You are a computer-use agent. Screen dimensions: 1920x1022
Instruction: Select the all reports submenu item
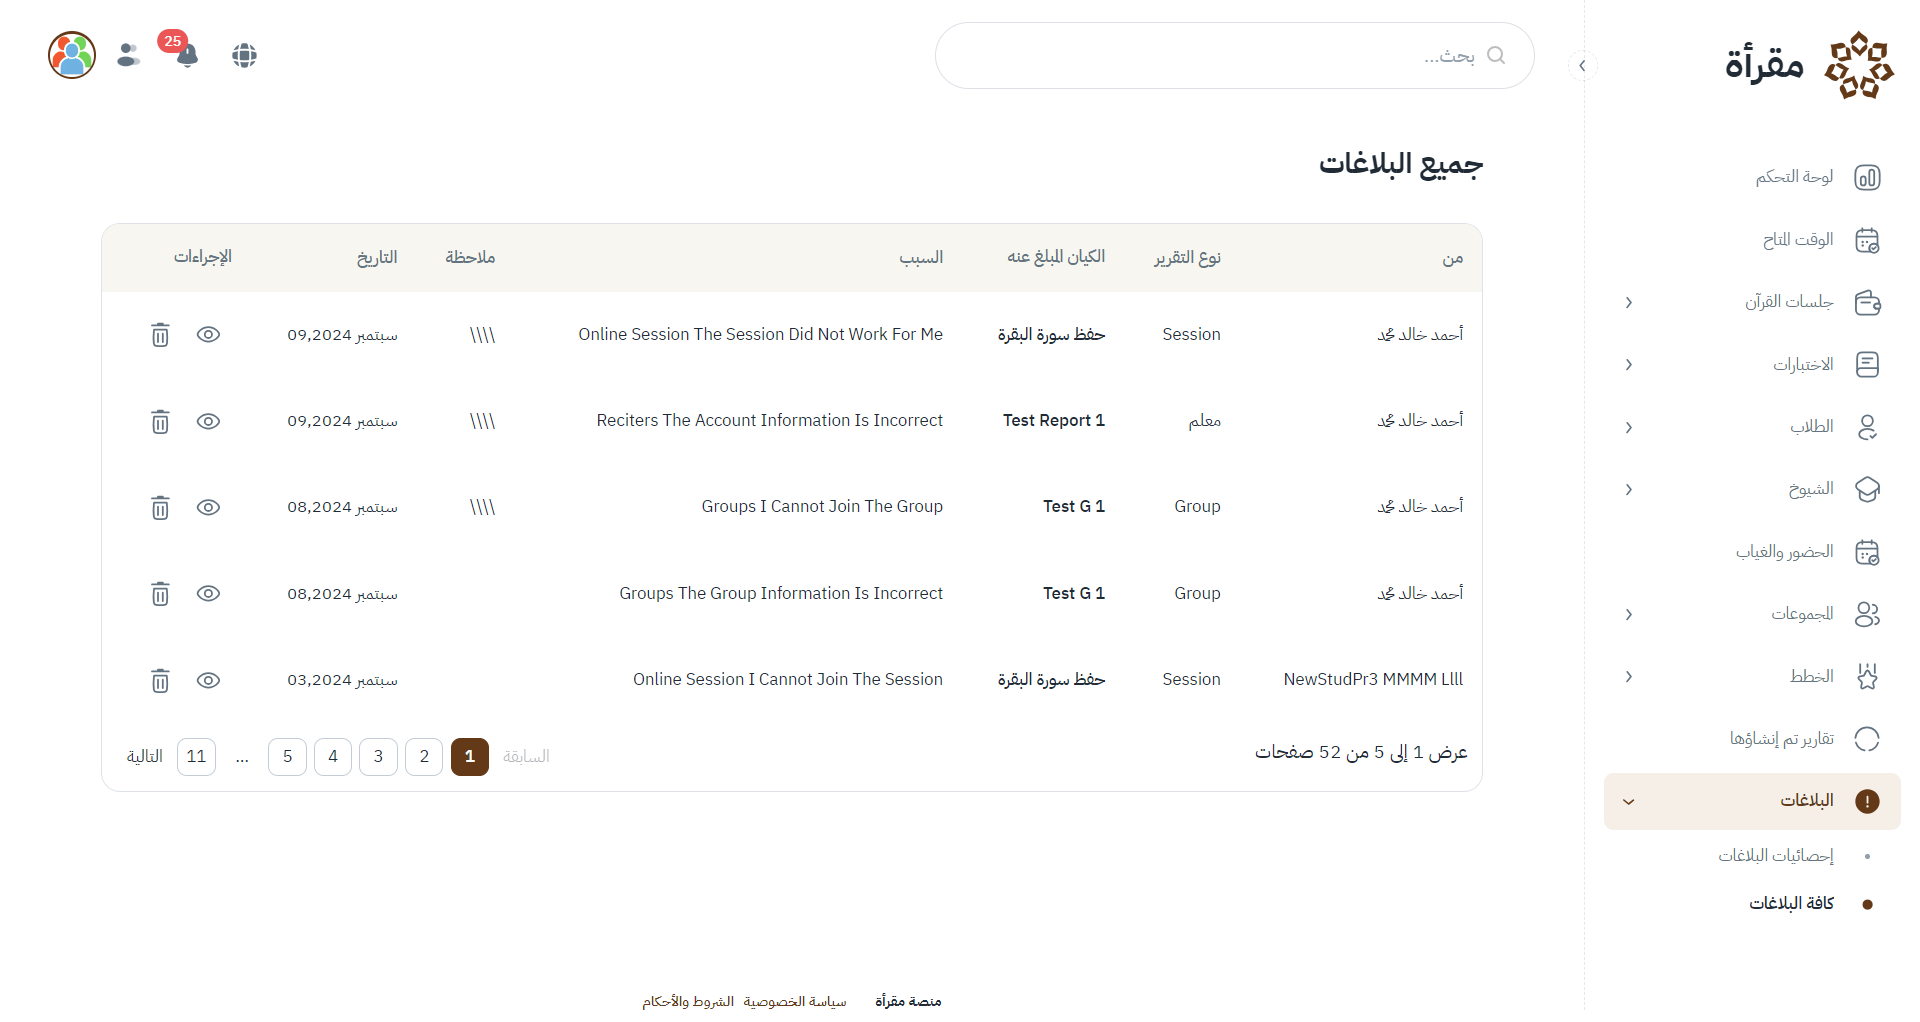[x=1790, y=904]
